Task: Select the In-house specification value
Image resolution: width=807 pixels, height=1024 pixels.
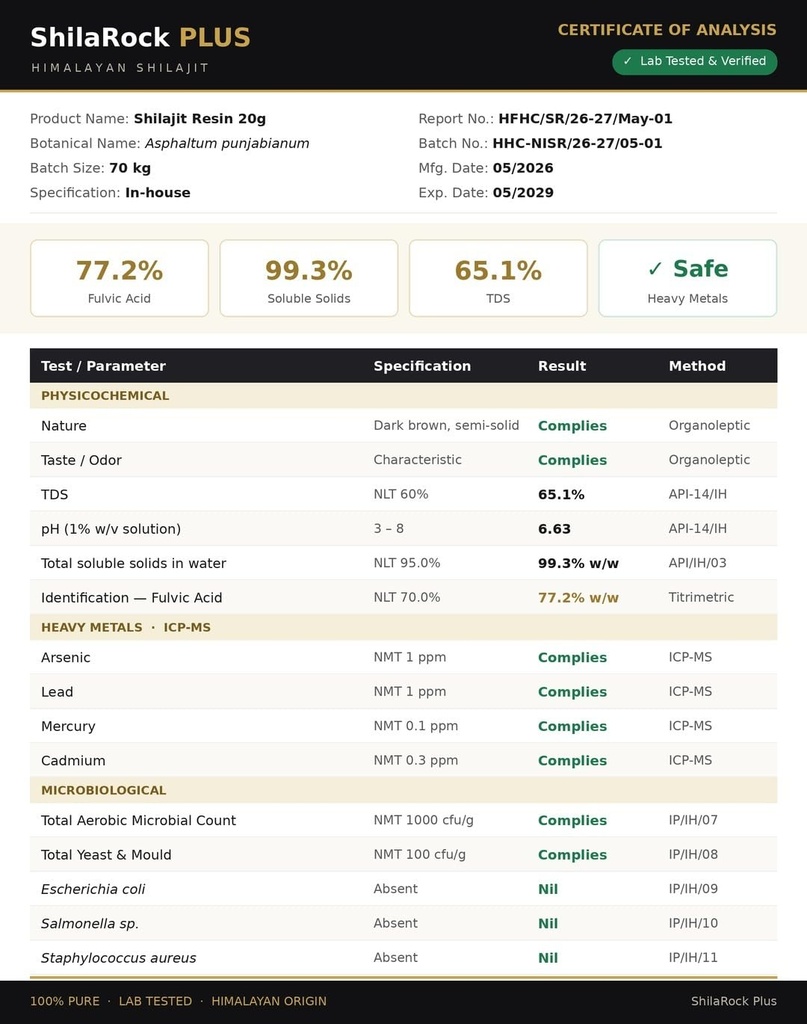Action: pos(158,193)
